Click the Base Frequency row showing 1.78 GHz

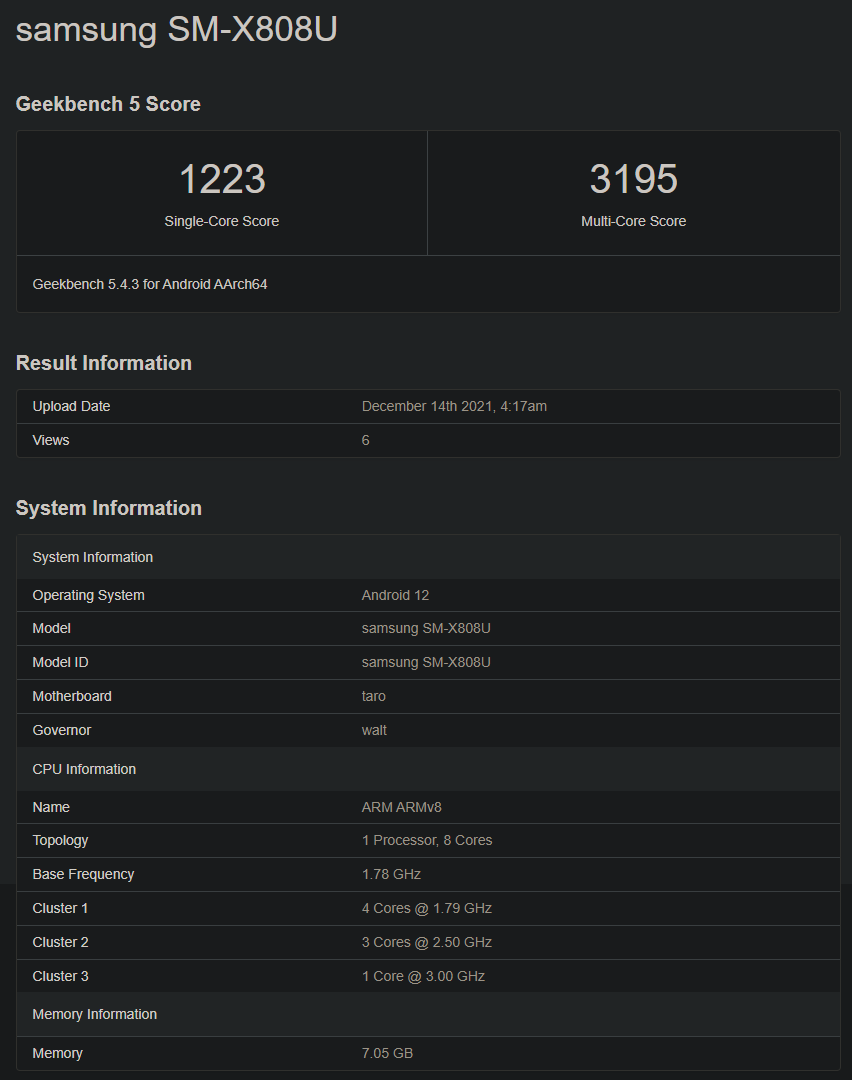[428, 874]
